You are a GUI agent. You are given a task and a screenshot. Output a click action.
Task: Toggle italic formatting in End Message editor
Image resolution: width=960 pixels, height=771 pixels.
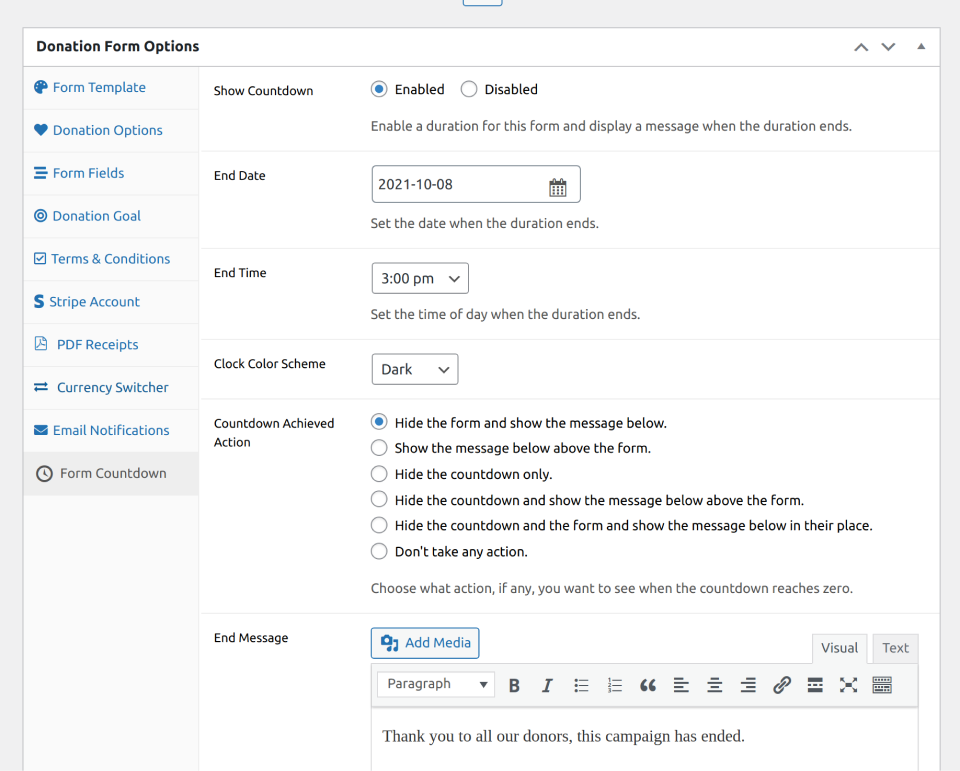coord(547,685)
